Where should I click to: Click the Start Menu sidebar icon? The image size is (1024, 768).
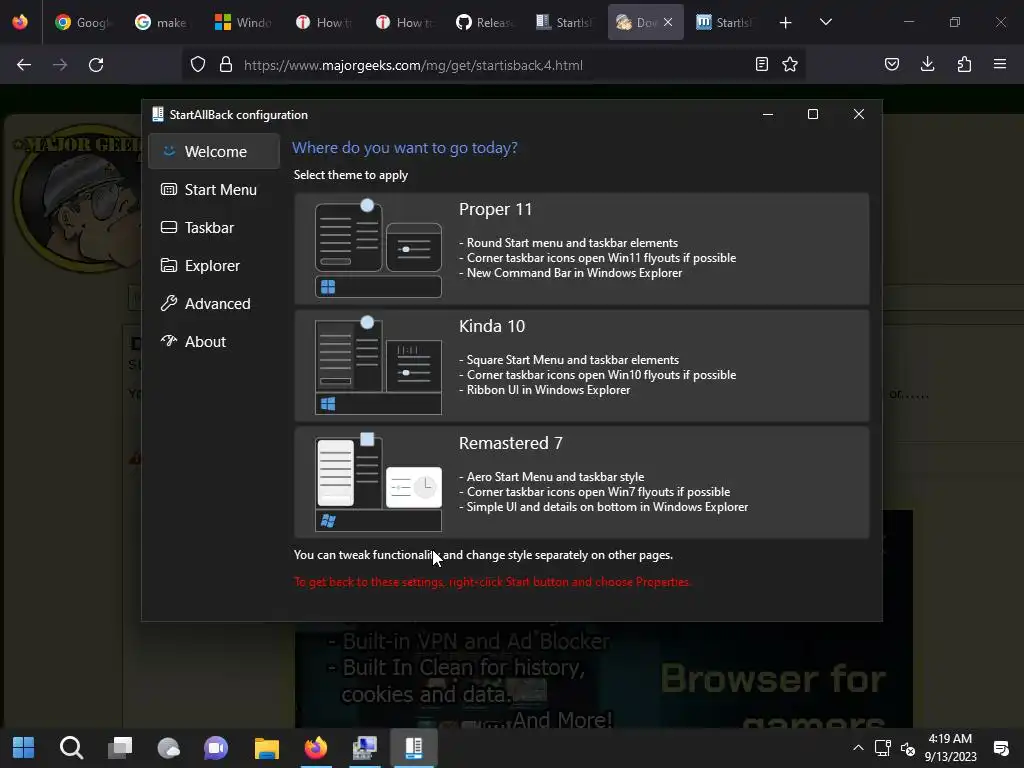(x=168, y=189)
